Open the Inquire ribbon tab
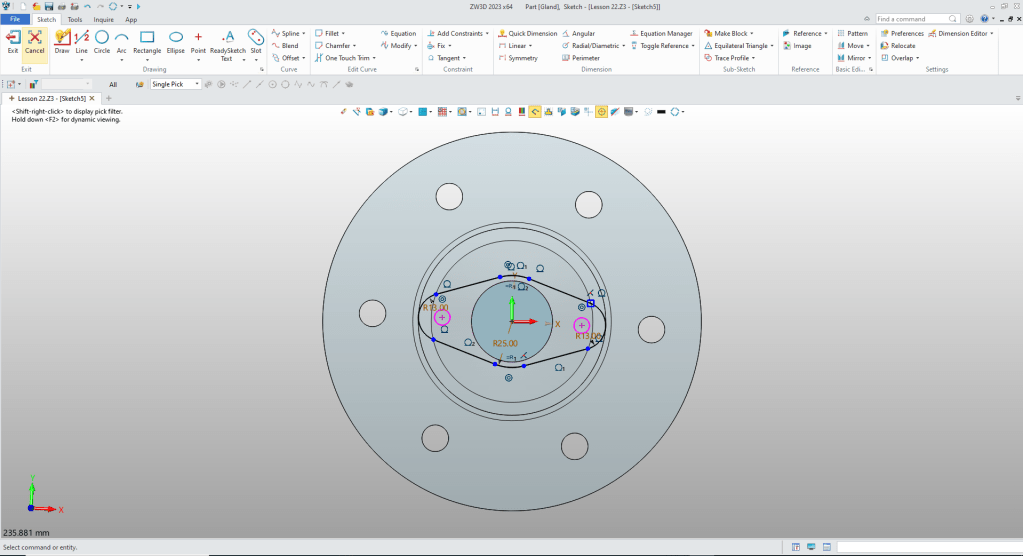The width and height of the screenshot is (1023, 556). (103, 19)
